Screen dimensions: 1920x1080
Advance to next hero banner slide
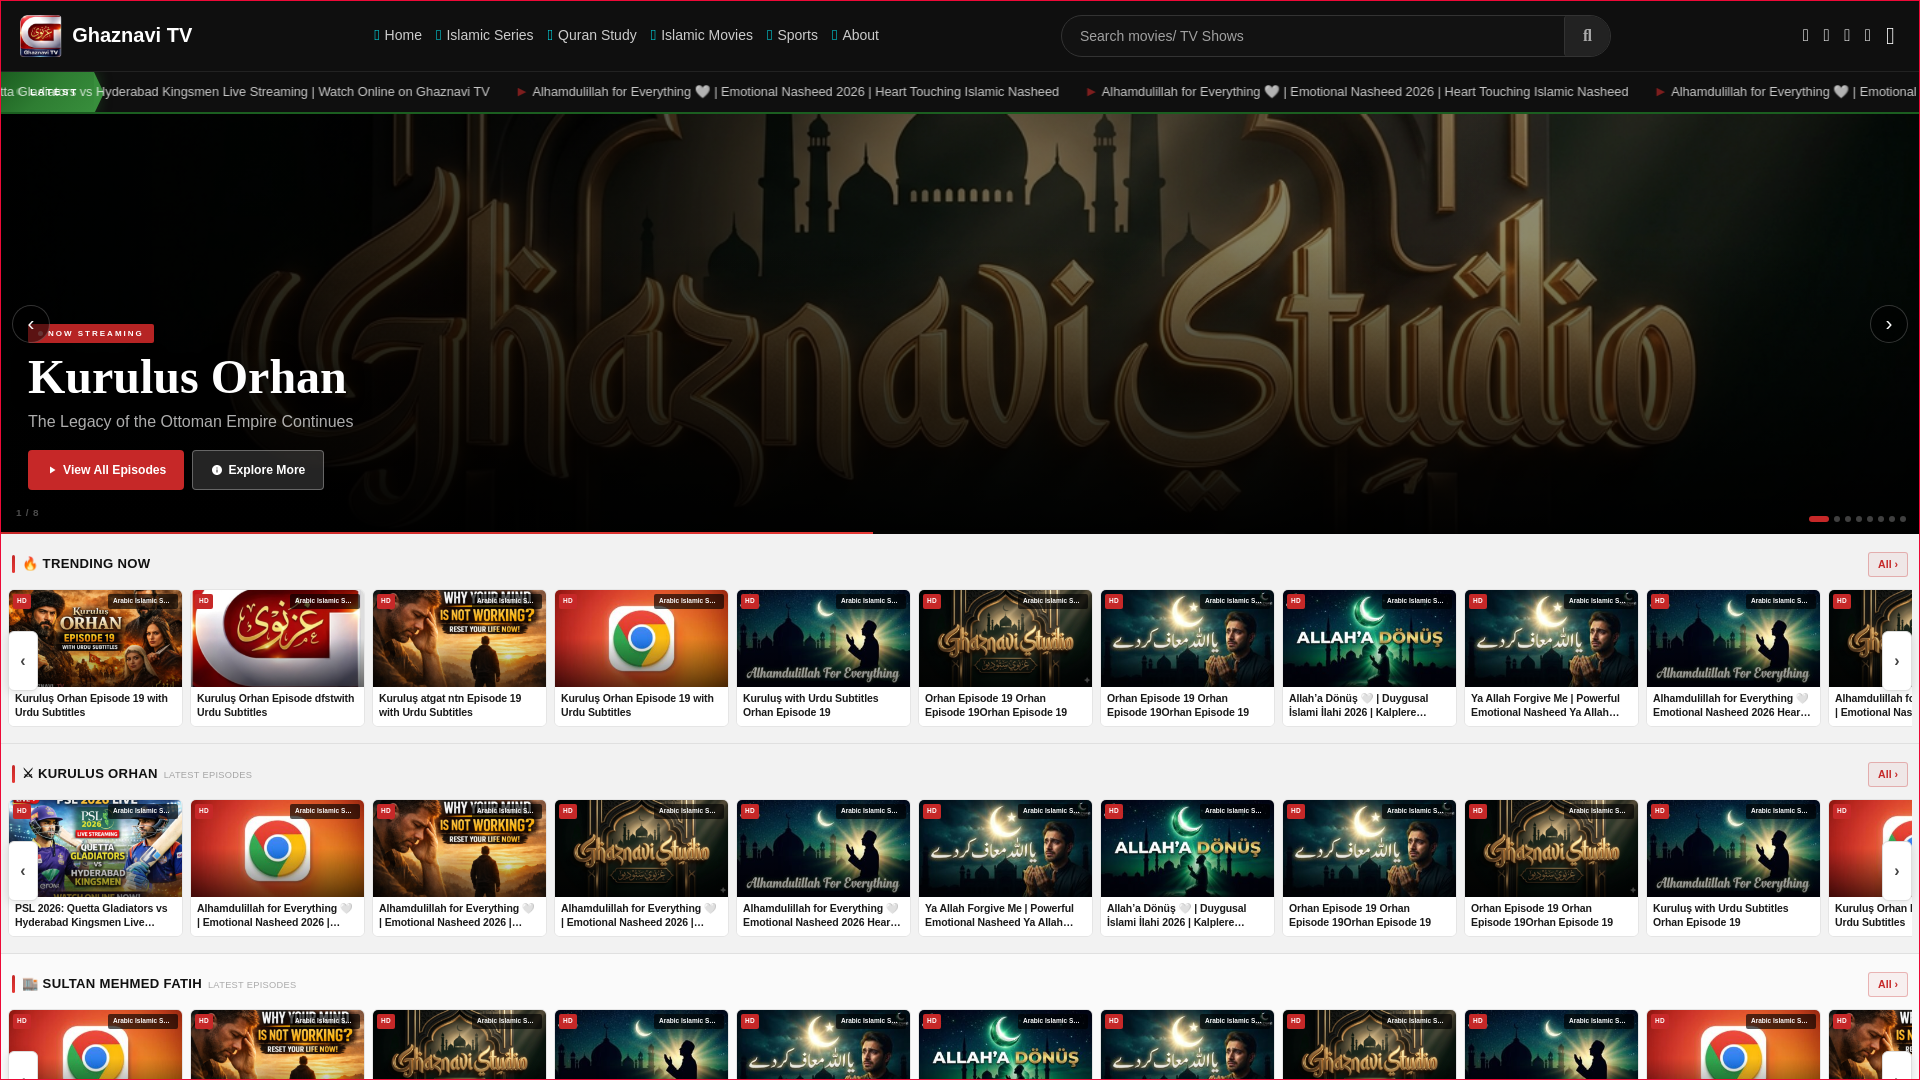[1888, 324]
